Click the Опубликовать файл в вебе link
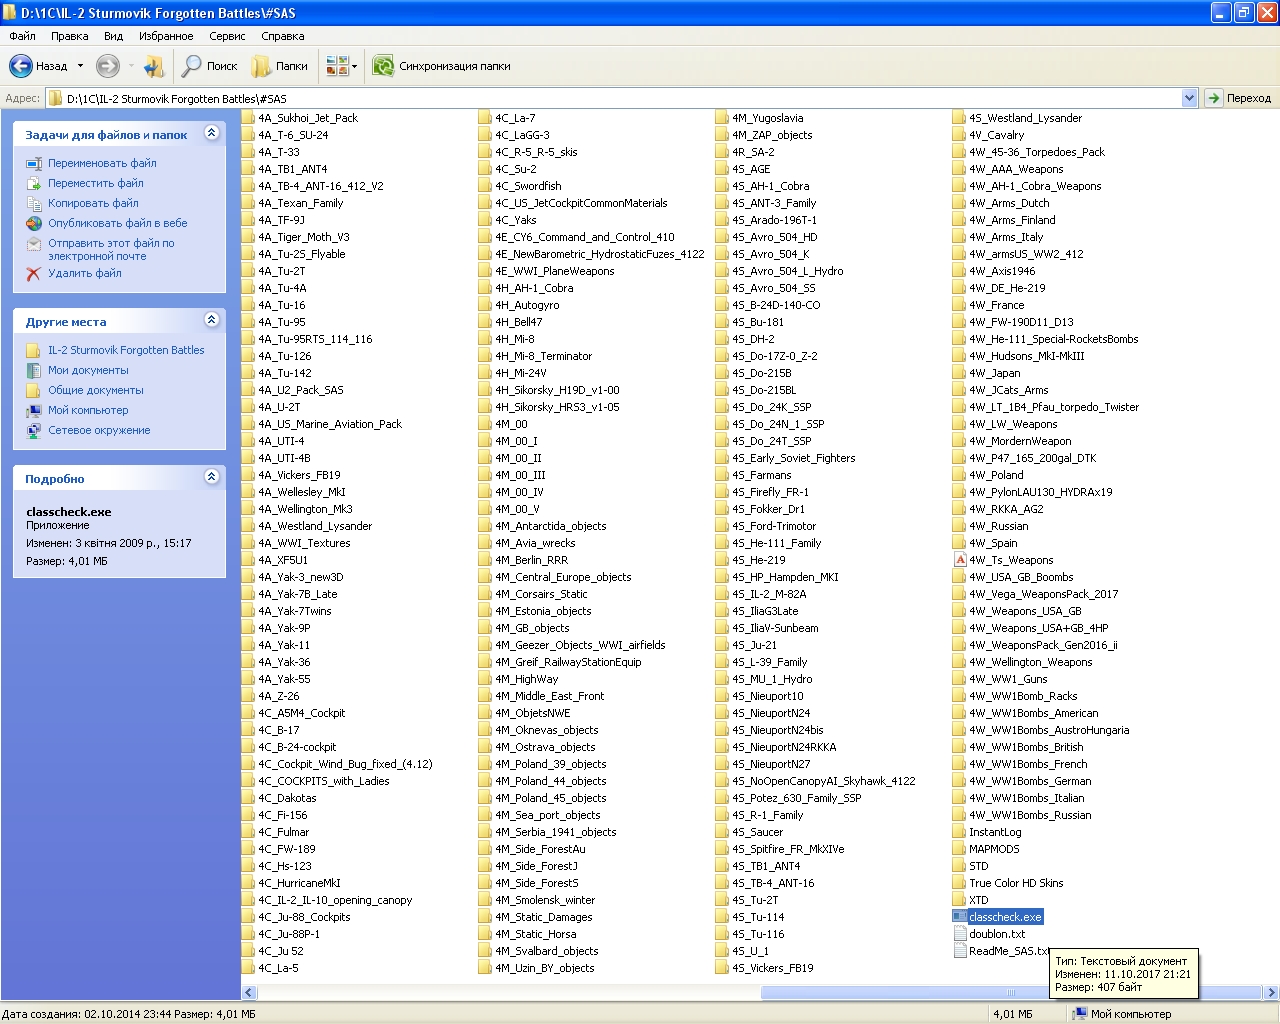Viewport: 1280px width, 1024px height. pos(118,223)
